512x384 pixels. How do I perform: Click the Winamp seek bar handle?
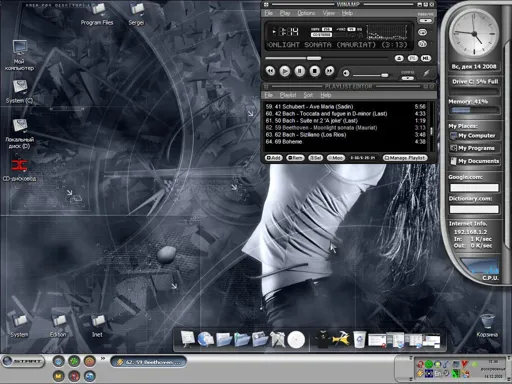[314, 58]
